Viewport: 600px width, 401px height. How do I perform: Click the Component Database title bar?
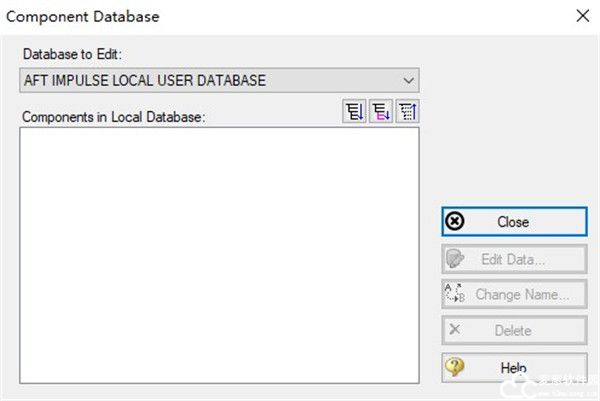click(250, 16)
